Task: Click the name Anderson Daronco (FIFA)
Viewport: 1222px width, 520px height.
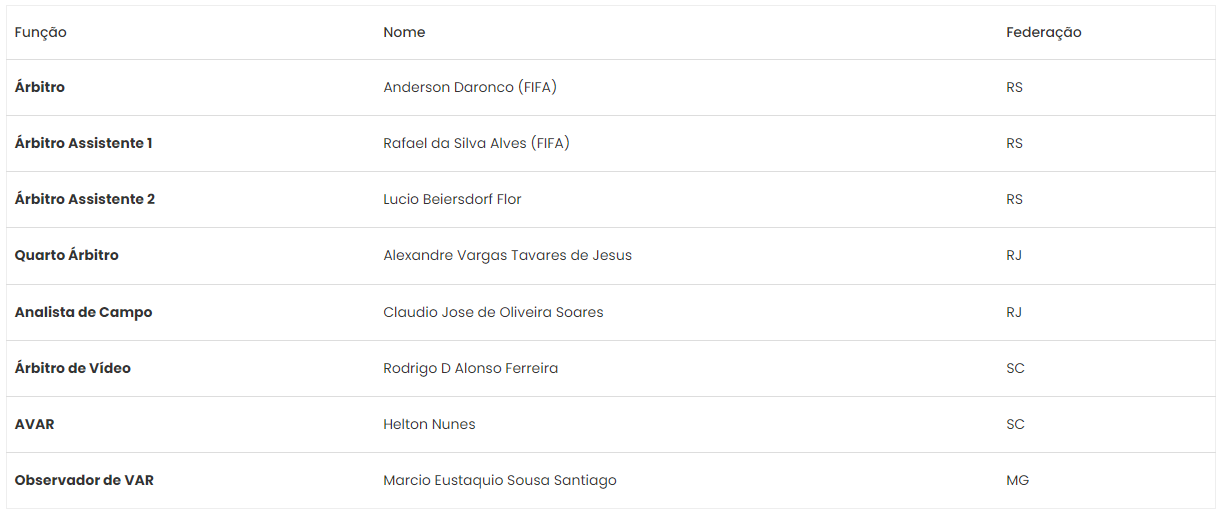Action: pos(470,87)
